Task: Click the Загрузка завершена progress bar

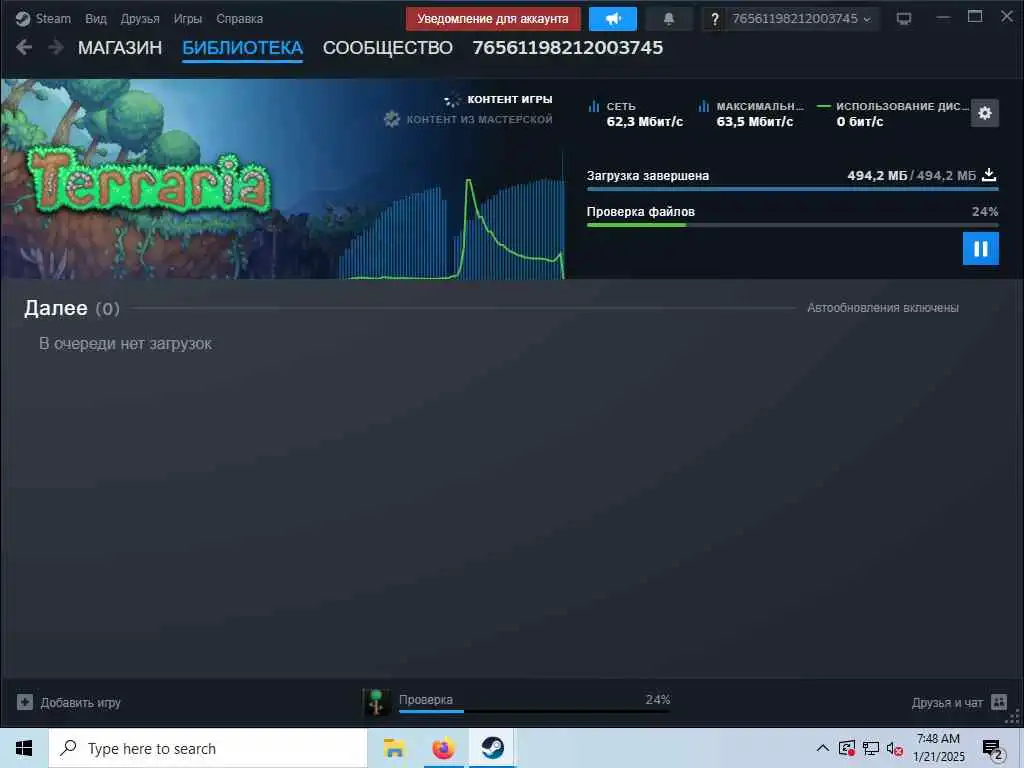Action: 793,189
